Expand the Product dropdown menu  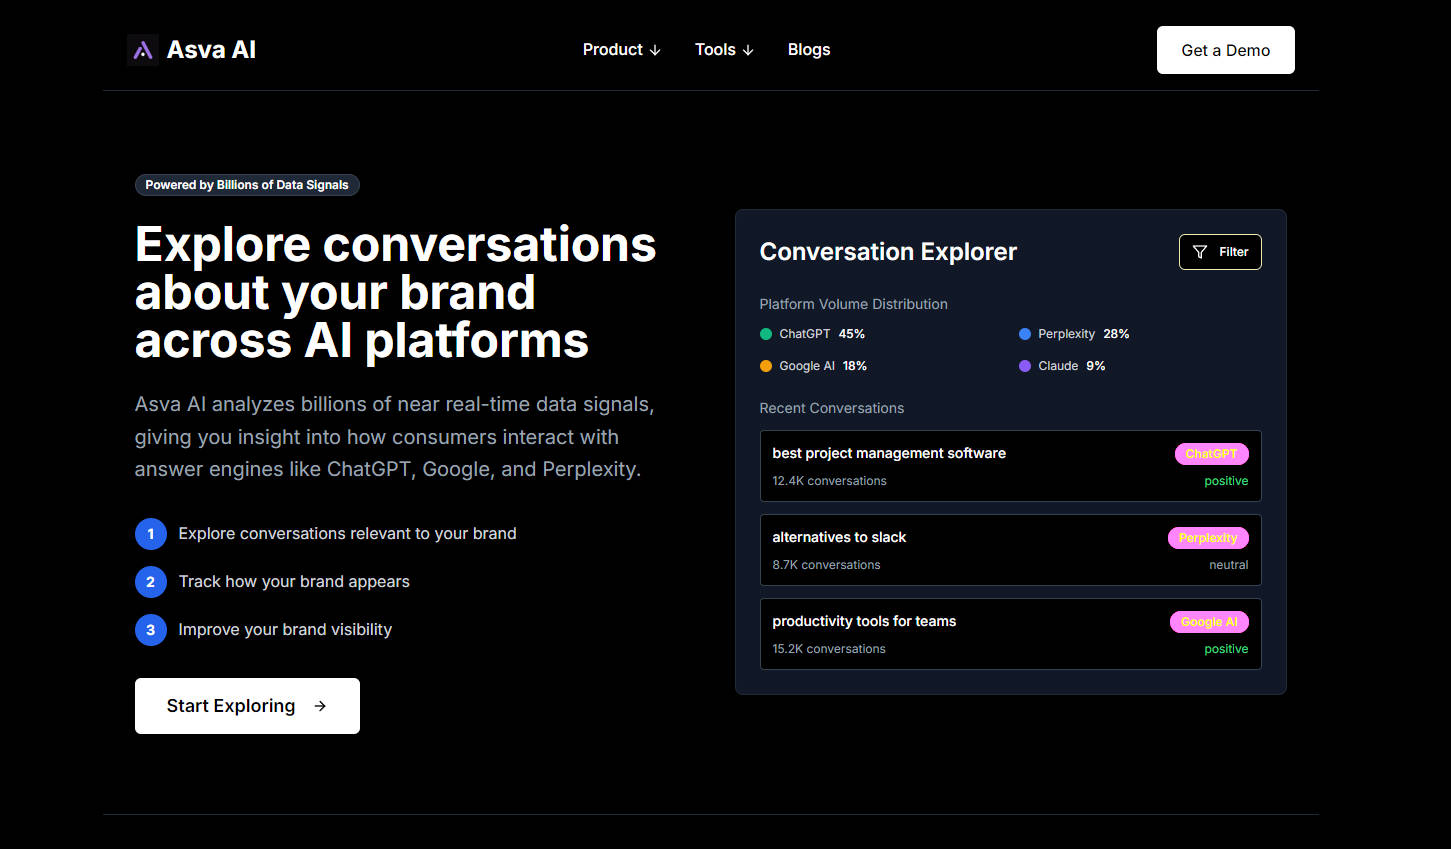[621, 50]
